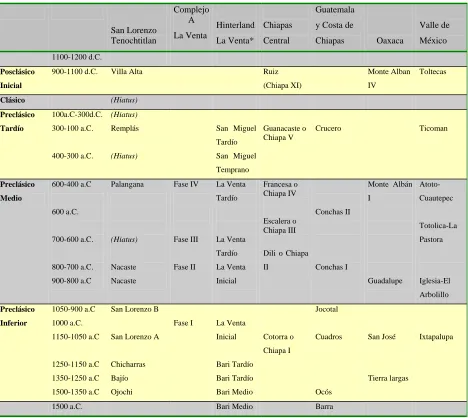Click the 'Jocotal' cell
Image resolution: width=468 pixels, height=418 pixels.
pyautogui.click(x=326, y=309)
